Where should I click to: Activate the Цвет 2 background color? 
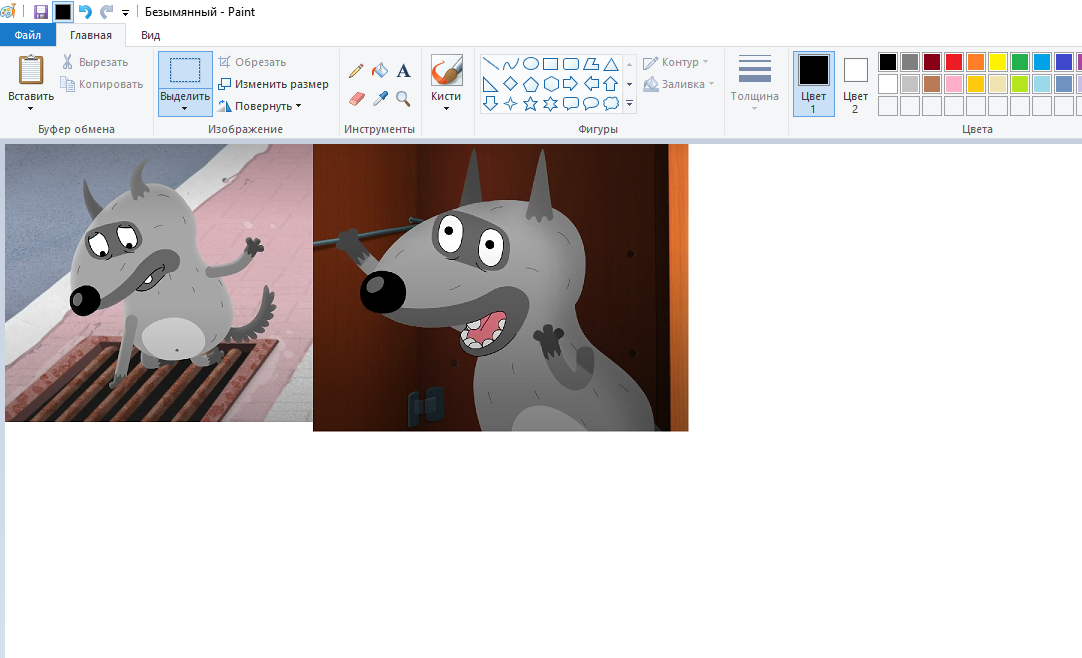coord(856,83)
